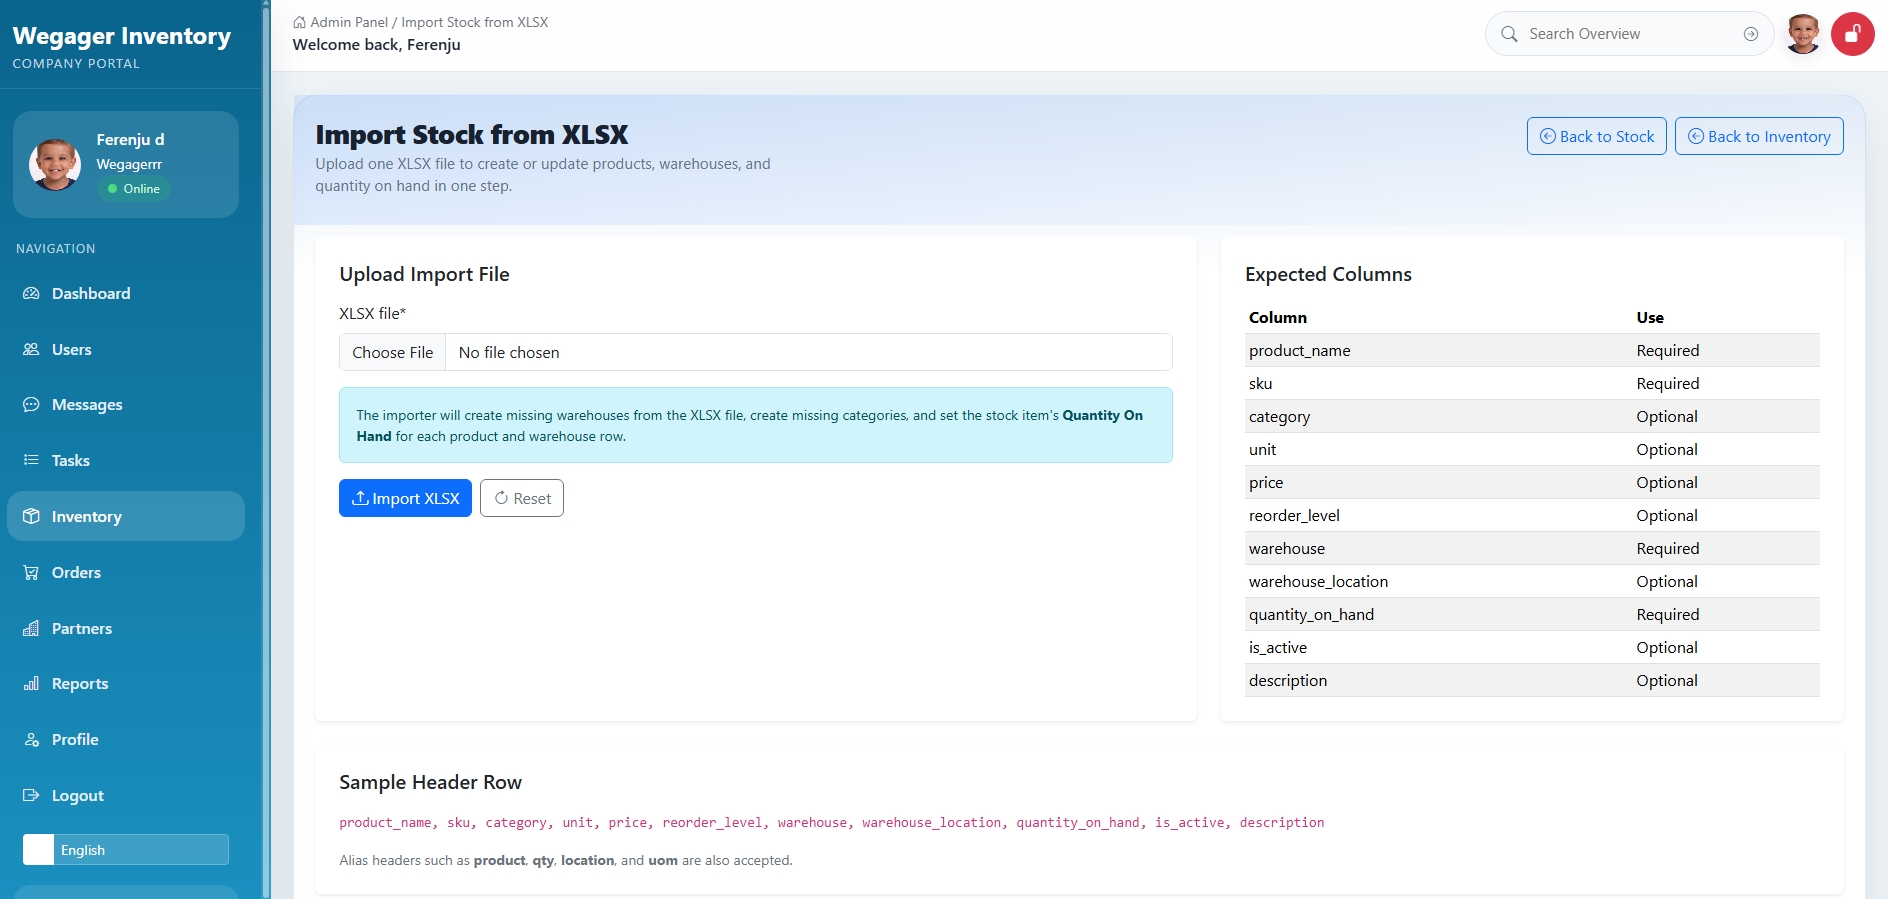Click the red lock button in header
This screenshot has width=1888, height=899.
(x=1853, y=34)
